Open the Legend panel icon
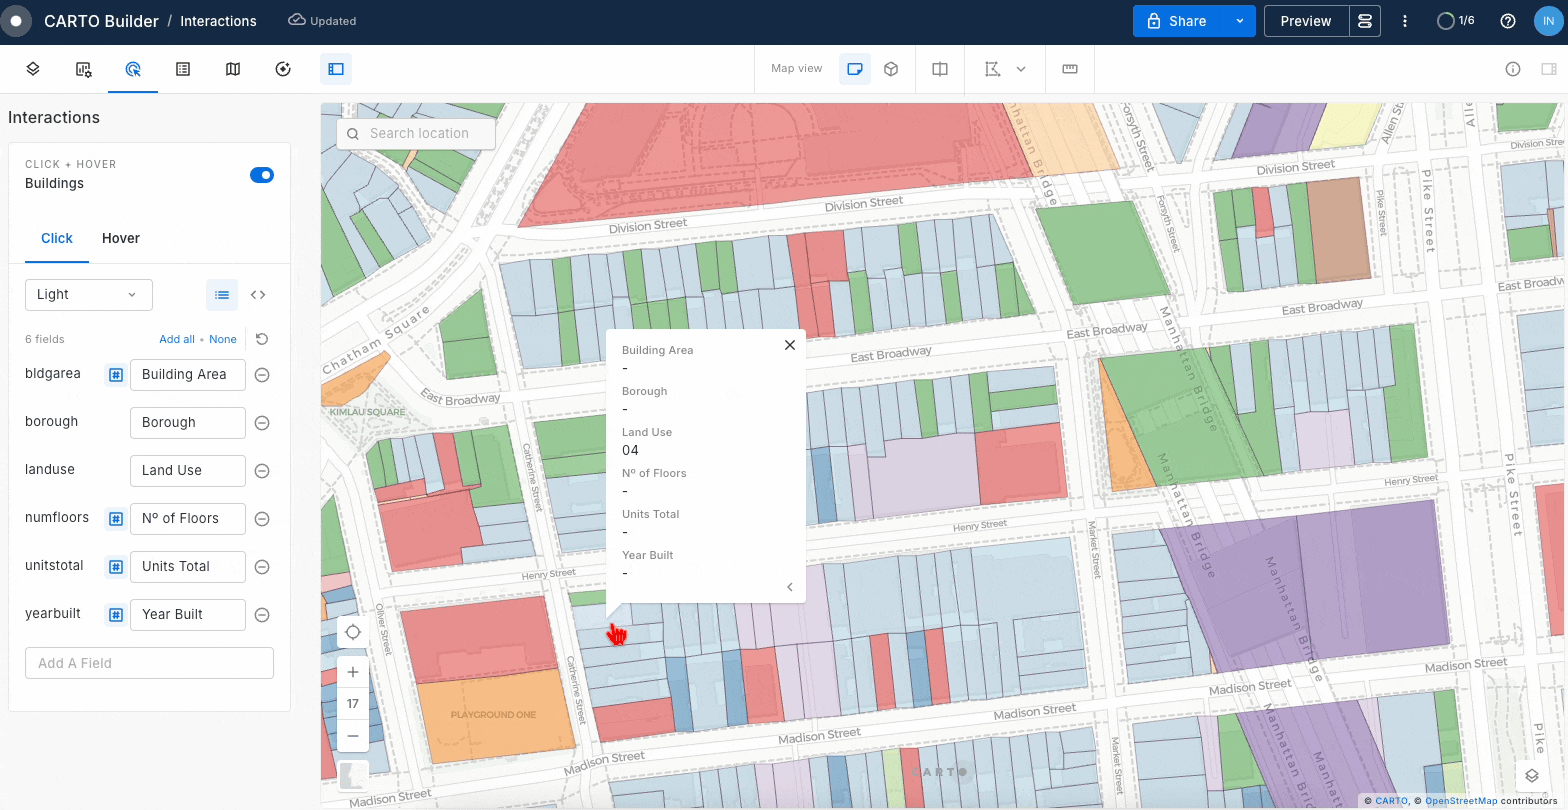Viewport: 1568px width, 810px height. click(x=183, y=69)
